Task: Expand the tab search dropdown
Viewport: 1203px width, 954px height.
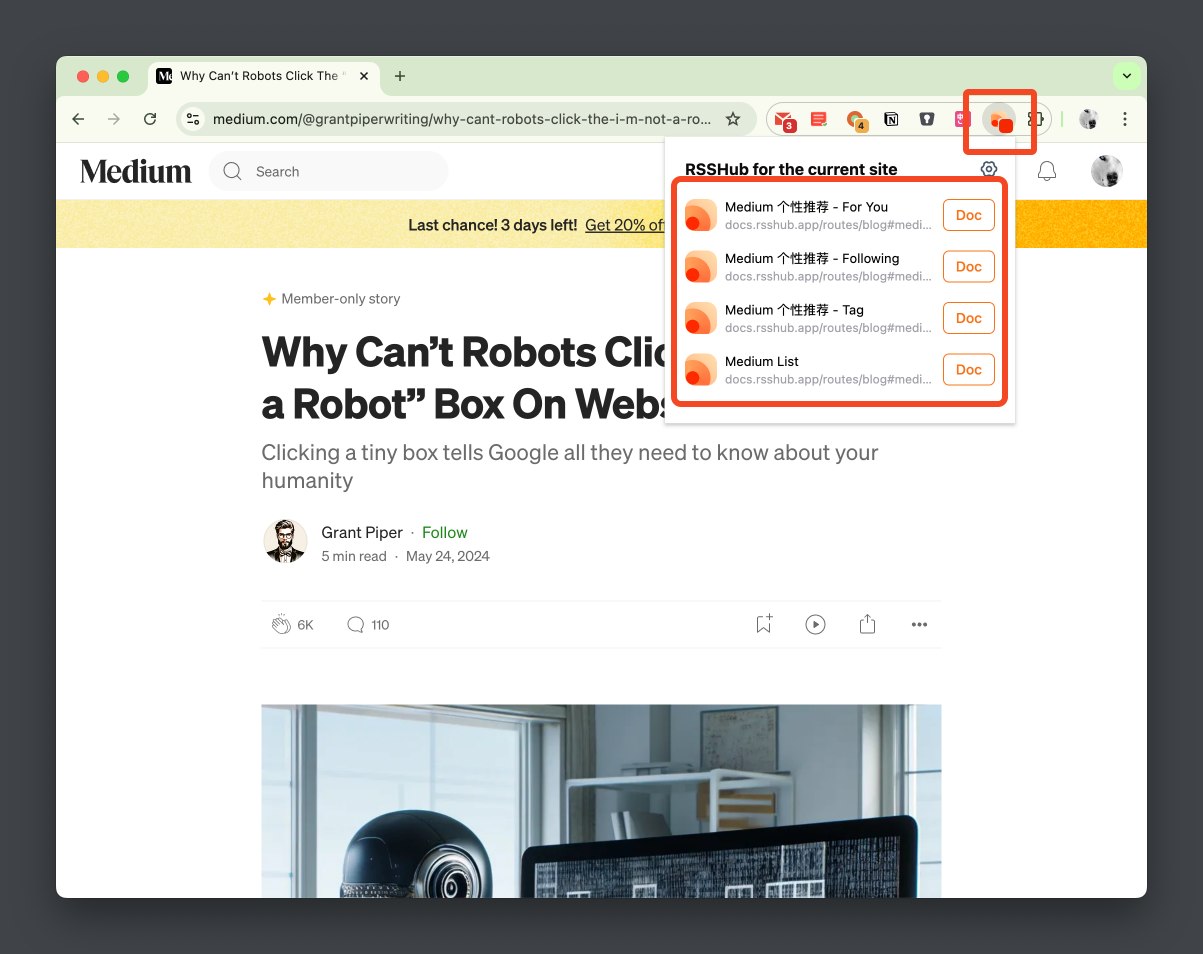Action: click(1127, 76)
